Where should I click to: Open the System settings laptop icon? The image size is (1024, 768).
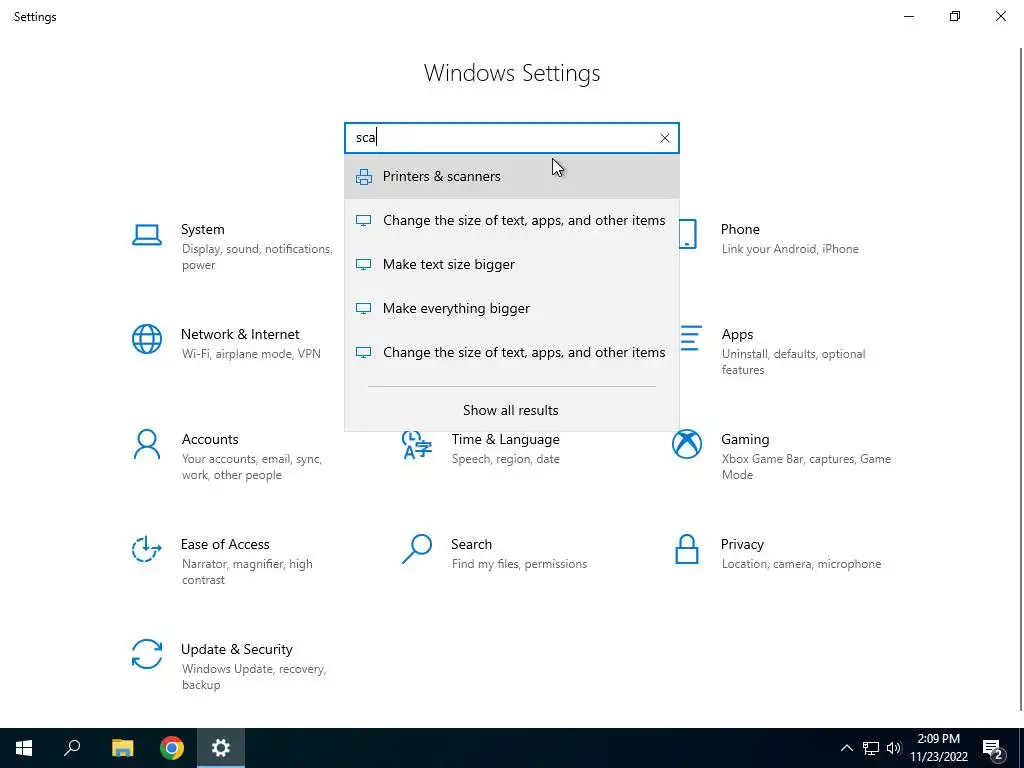[146, 235]
